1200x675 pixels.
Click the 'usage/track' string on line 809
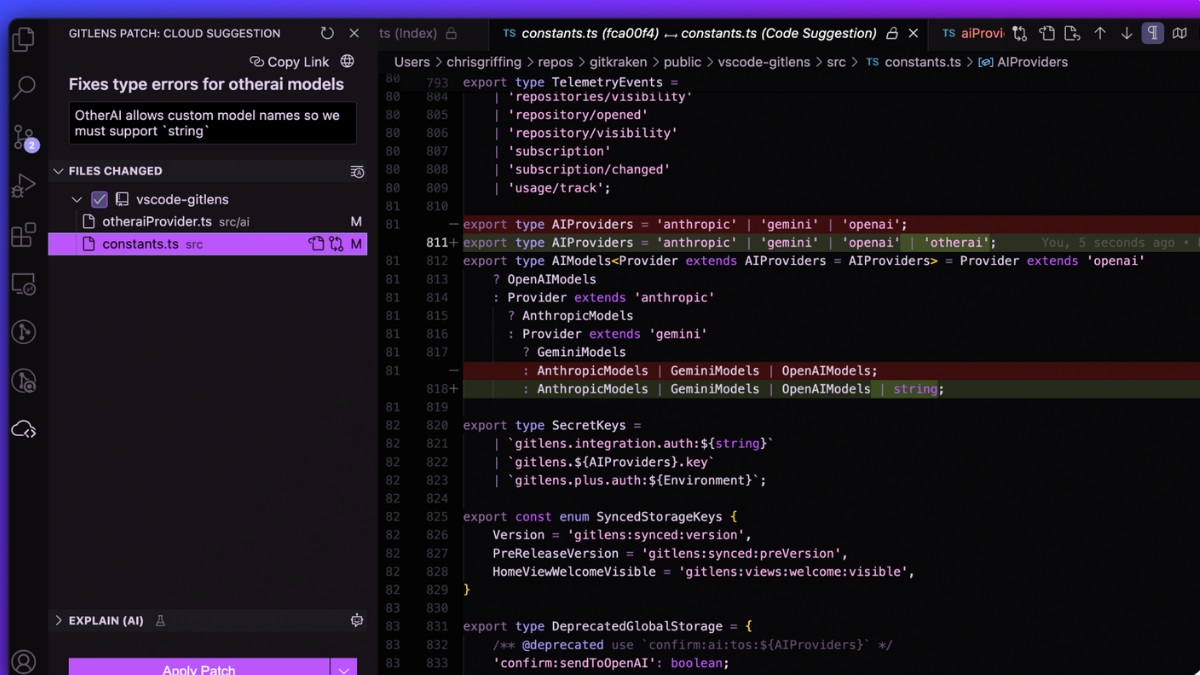(556, 188)
